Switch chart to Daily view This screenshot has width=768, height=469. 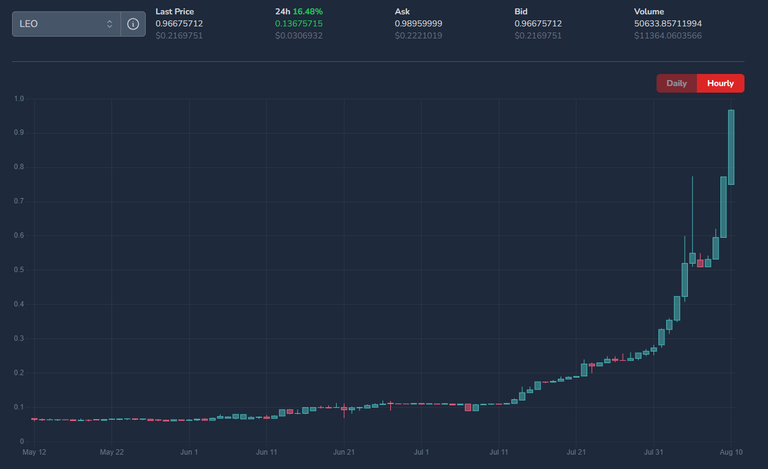pos(676,83)
